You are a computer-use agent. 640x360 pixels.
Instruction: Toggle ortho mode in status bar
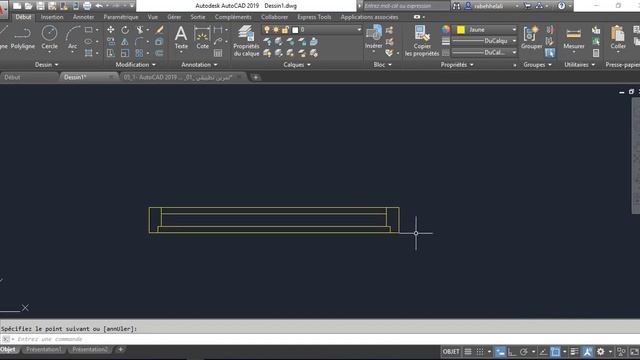pyautogui.click(x=511, y=351)
